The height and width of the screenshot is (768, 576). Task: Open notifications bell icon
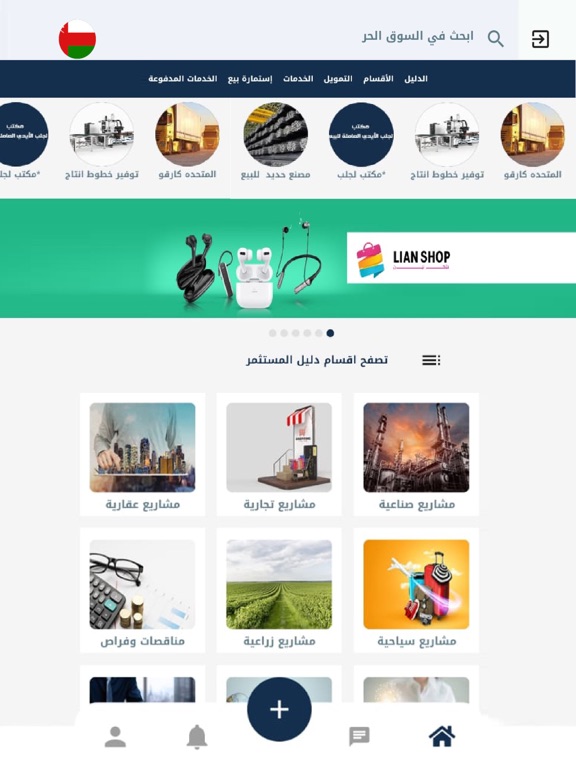click(197, 737)
